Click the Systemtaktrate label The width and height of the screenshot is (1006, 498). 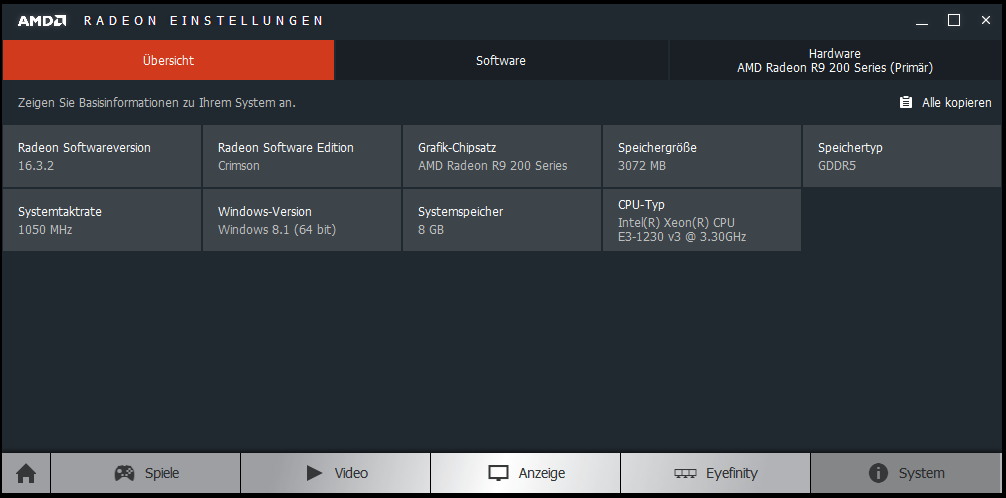60,212
